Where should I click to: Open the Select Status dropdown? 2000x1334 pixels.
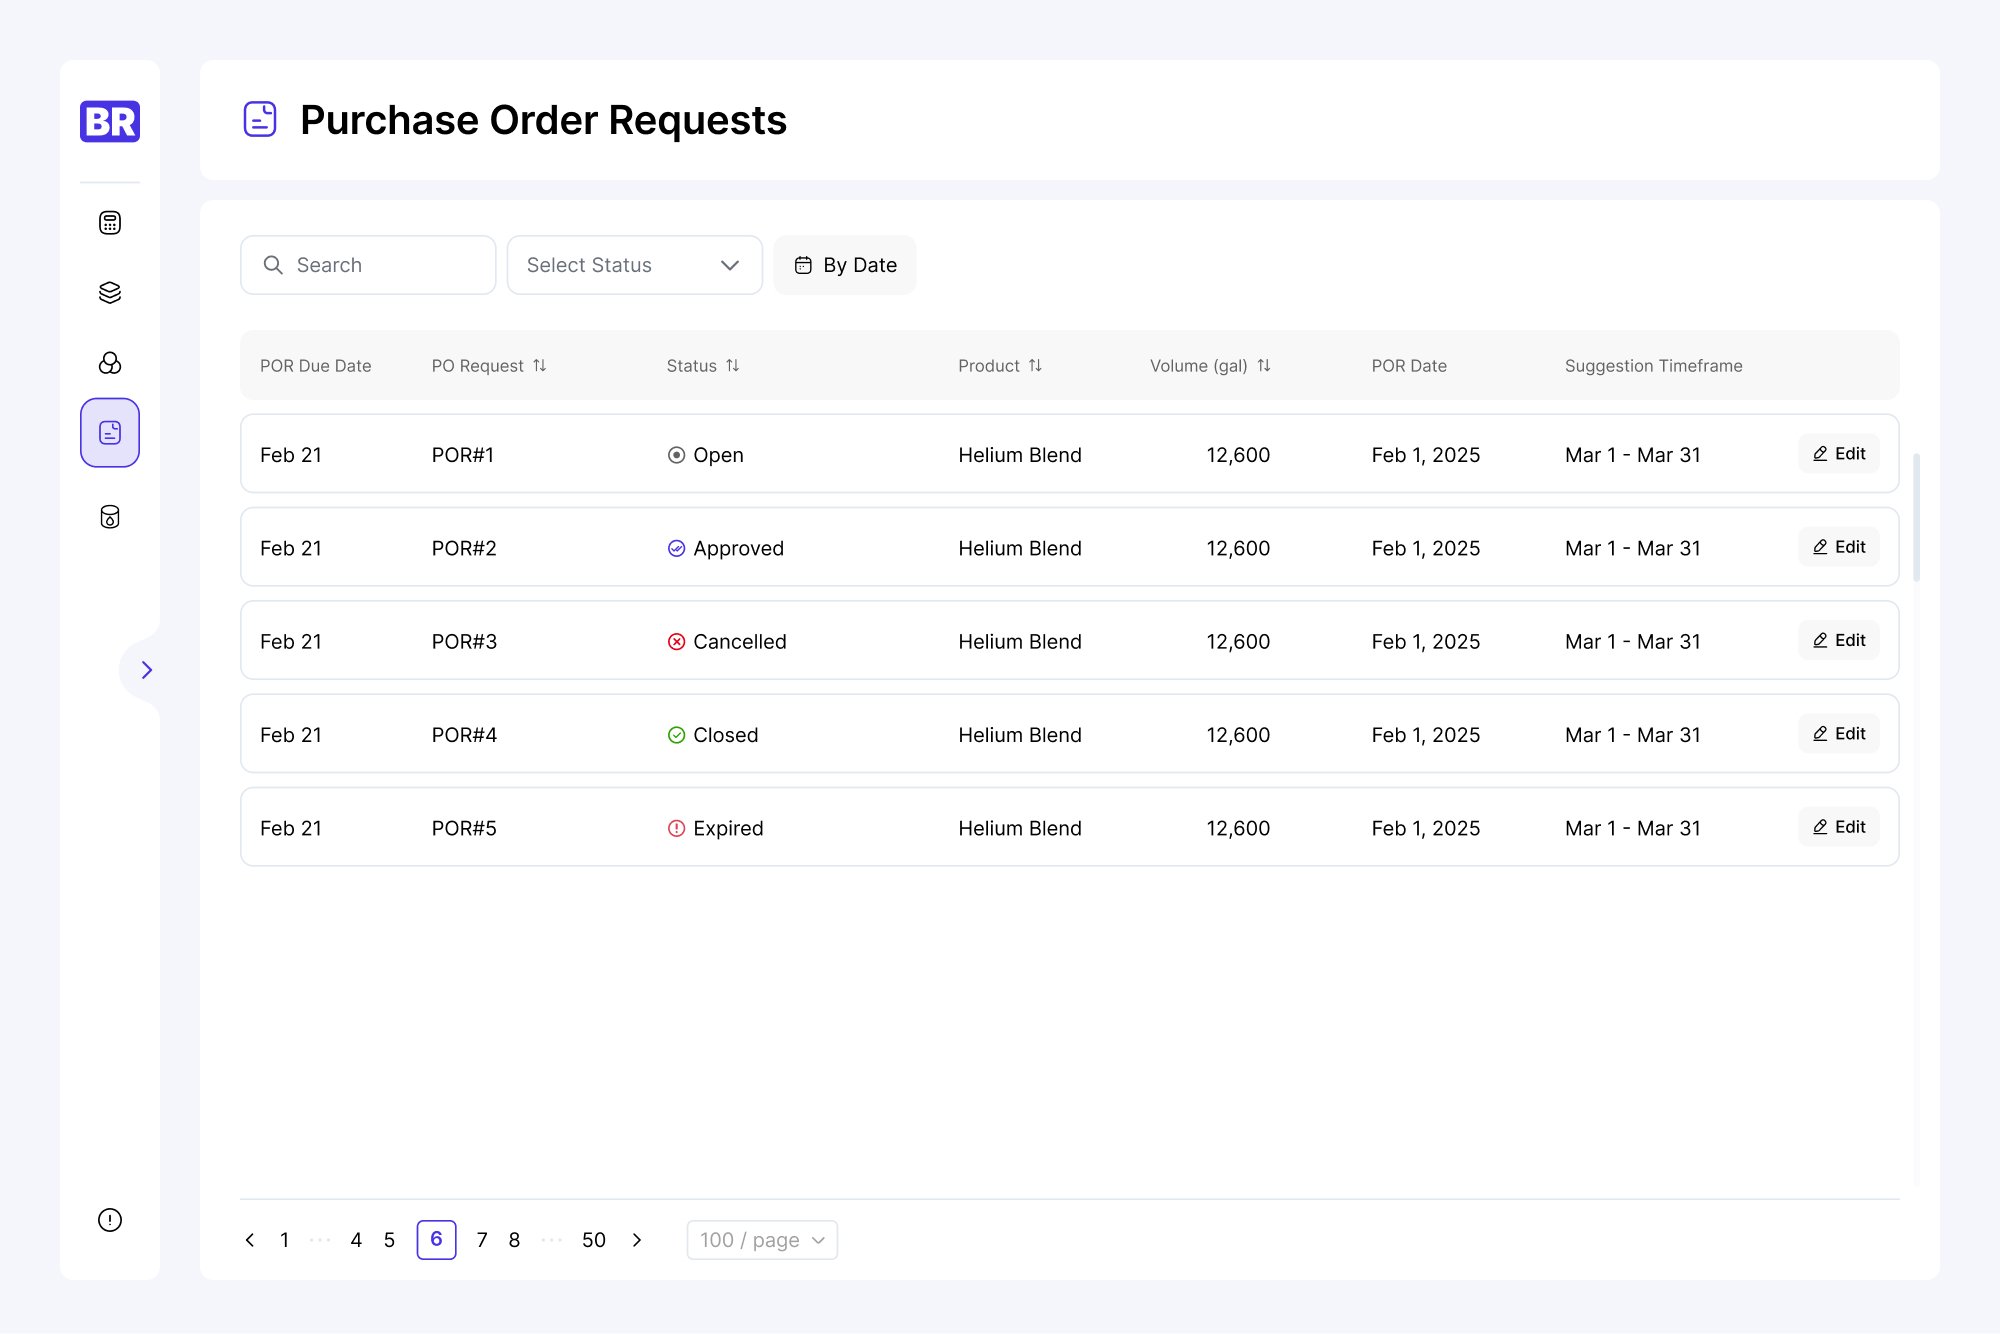[x=634, y=265]
